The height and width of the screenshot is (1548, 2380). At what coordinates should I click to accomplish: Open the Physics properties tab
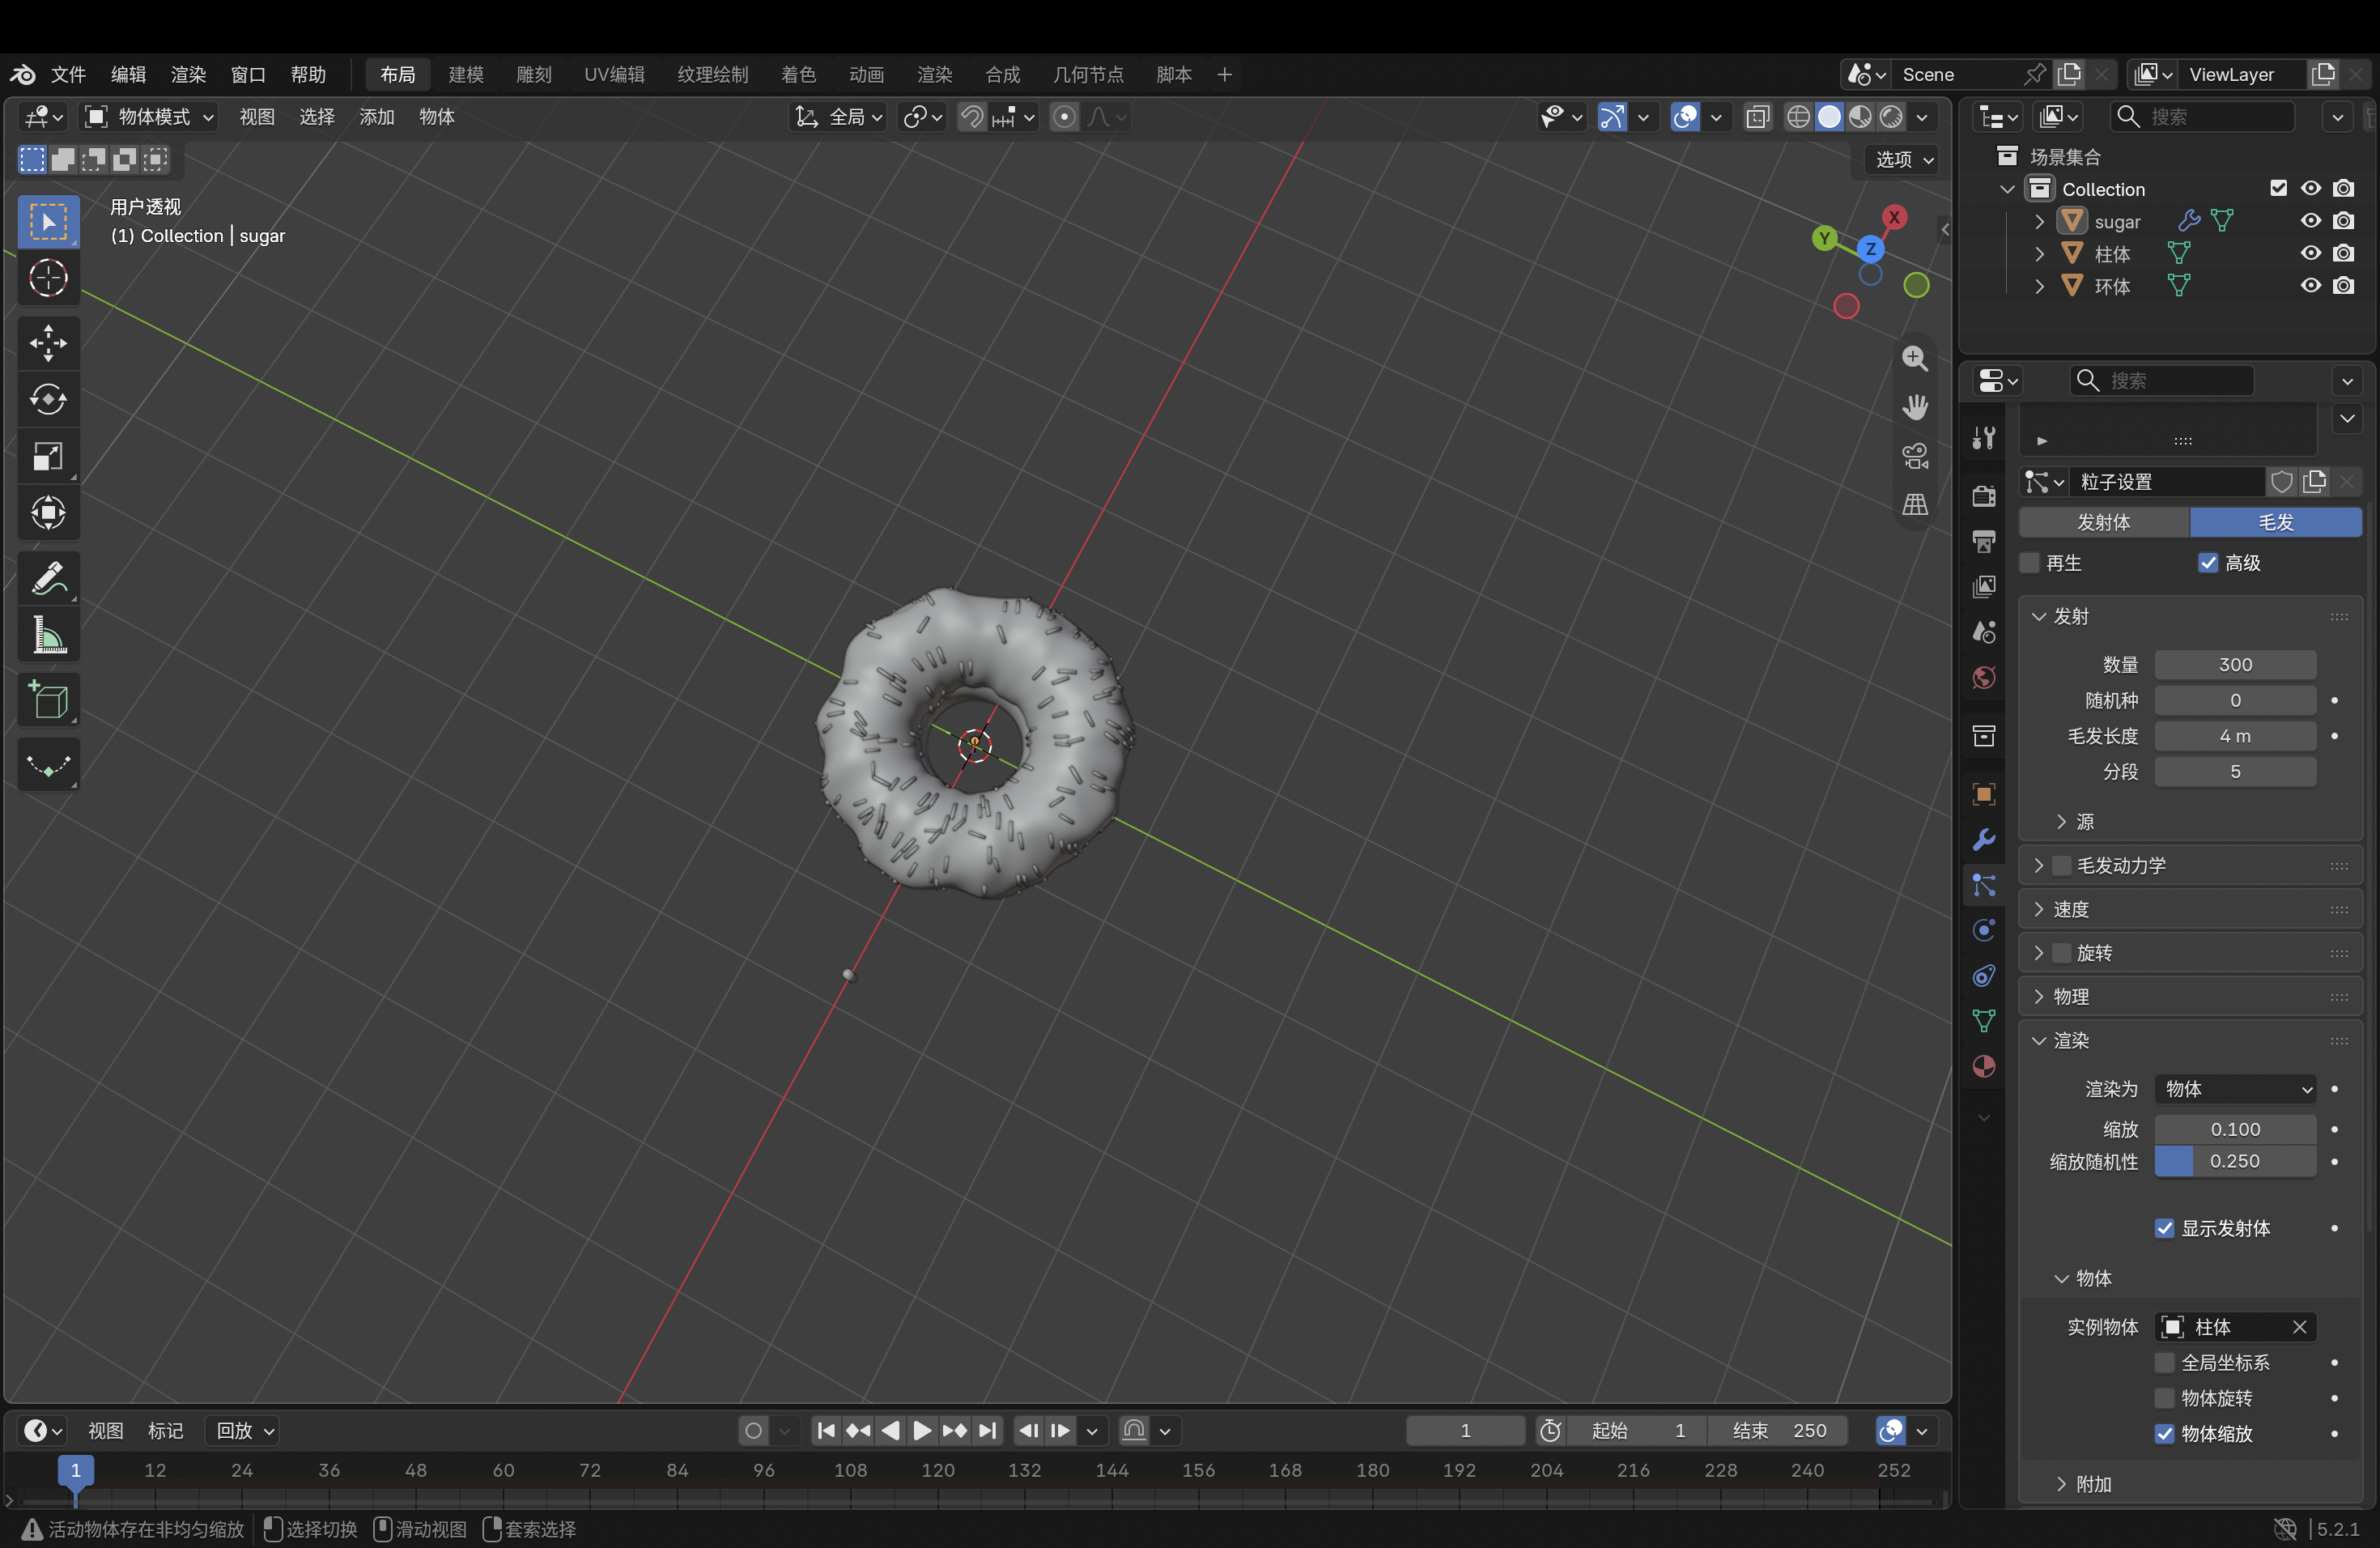(1984, 930)
